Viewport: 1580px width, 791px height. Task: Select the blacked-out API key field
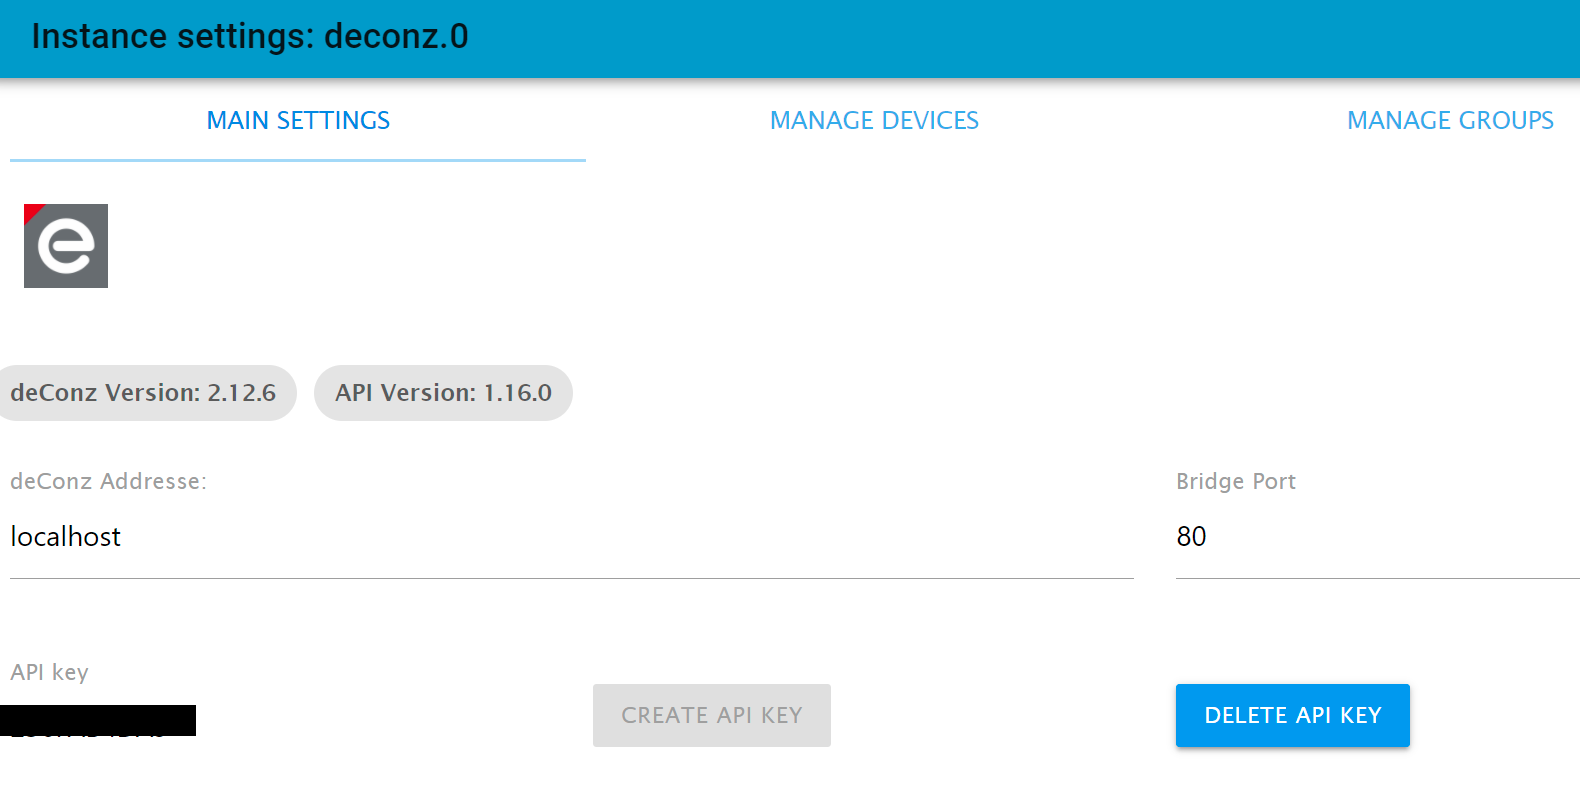click(x=98, y=720)
